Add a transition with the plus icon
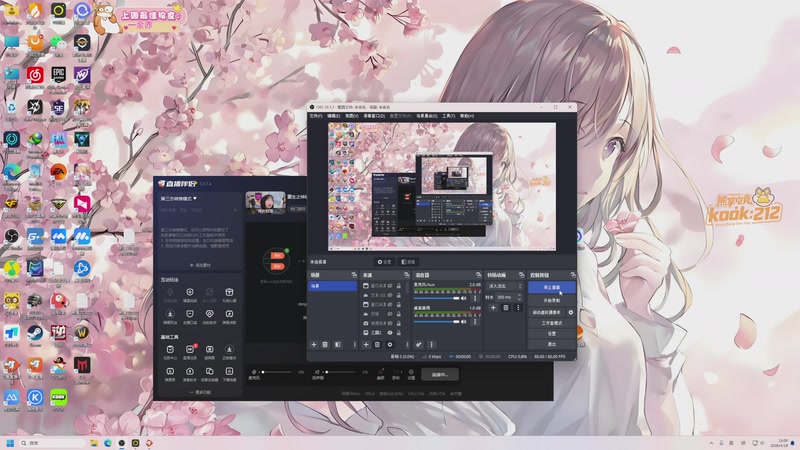Viewport: 800px width, 450px height. (493, 308)
